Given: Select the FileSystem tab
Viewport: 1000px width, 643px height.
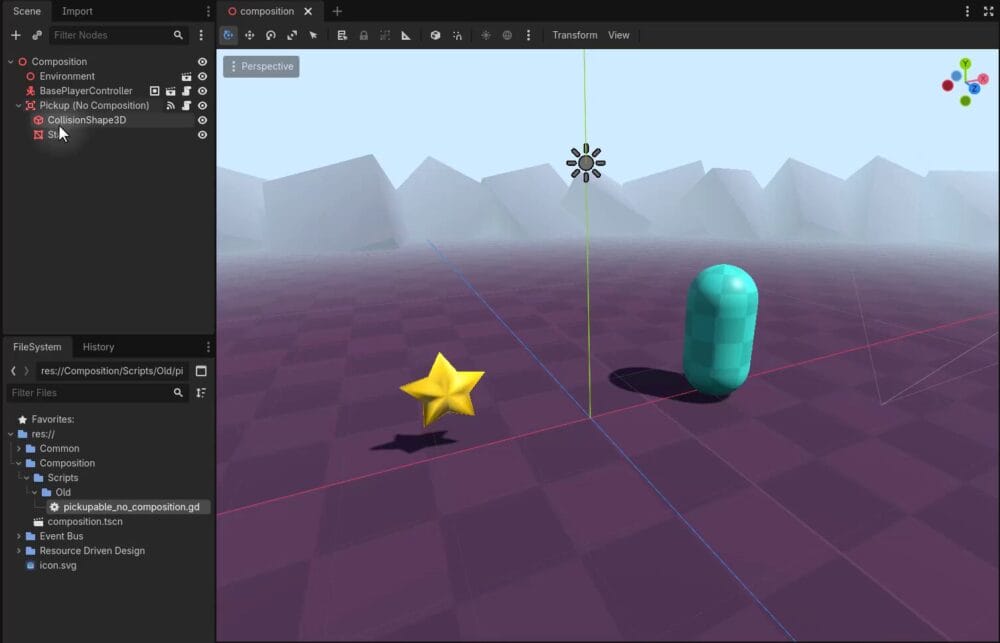Looking at the screenshot, I should click(x=37, y=347).
